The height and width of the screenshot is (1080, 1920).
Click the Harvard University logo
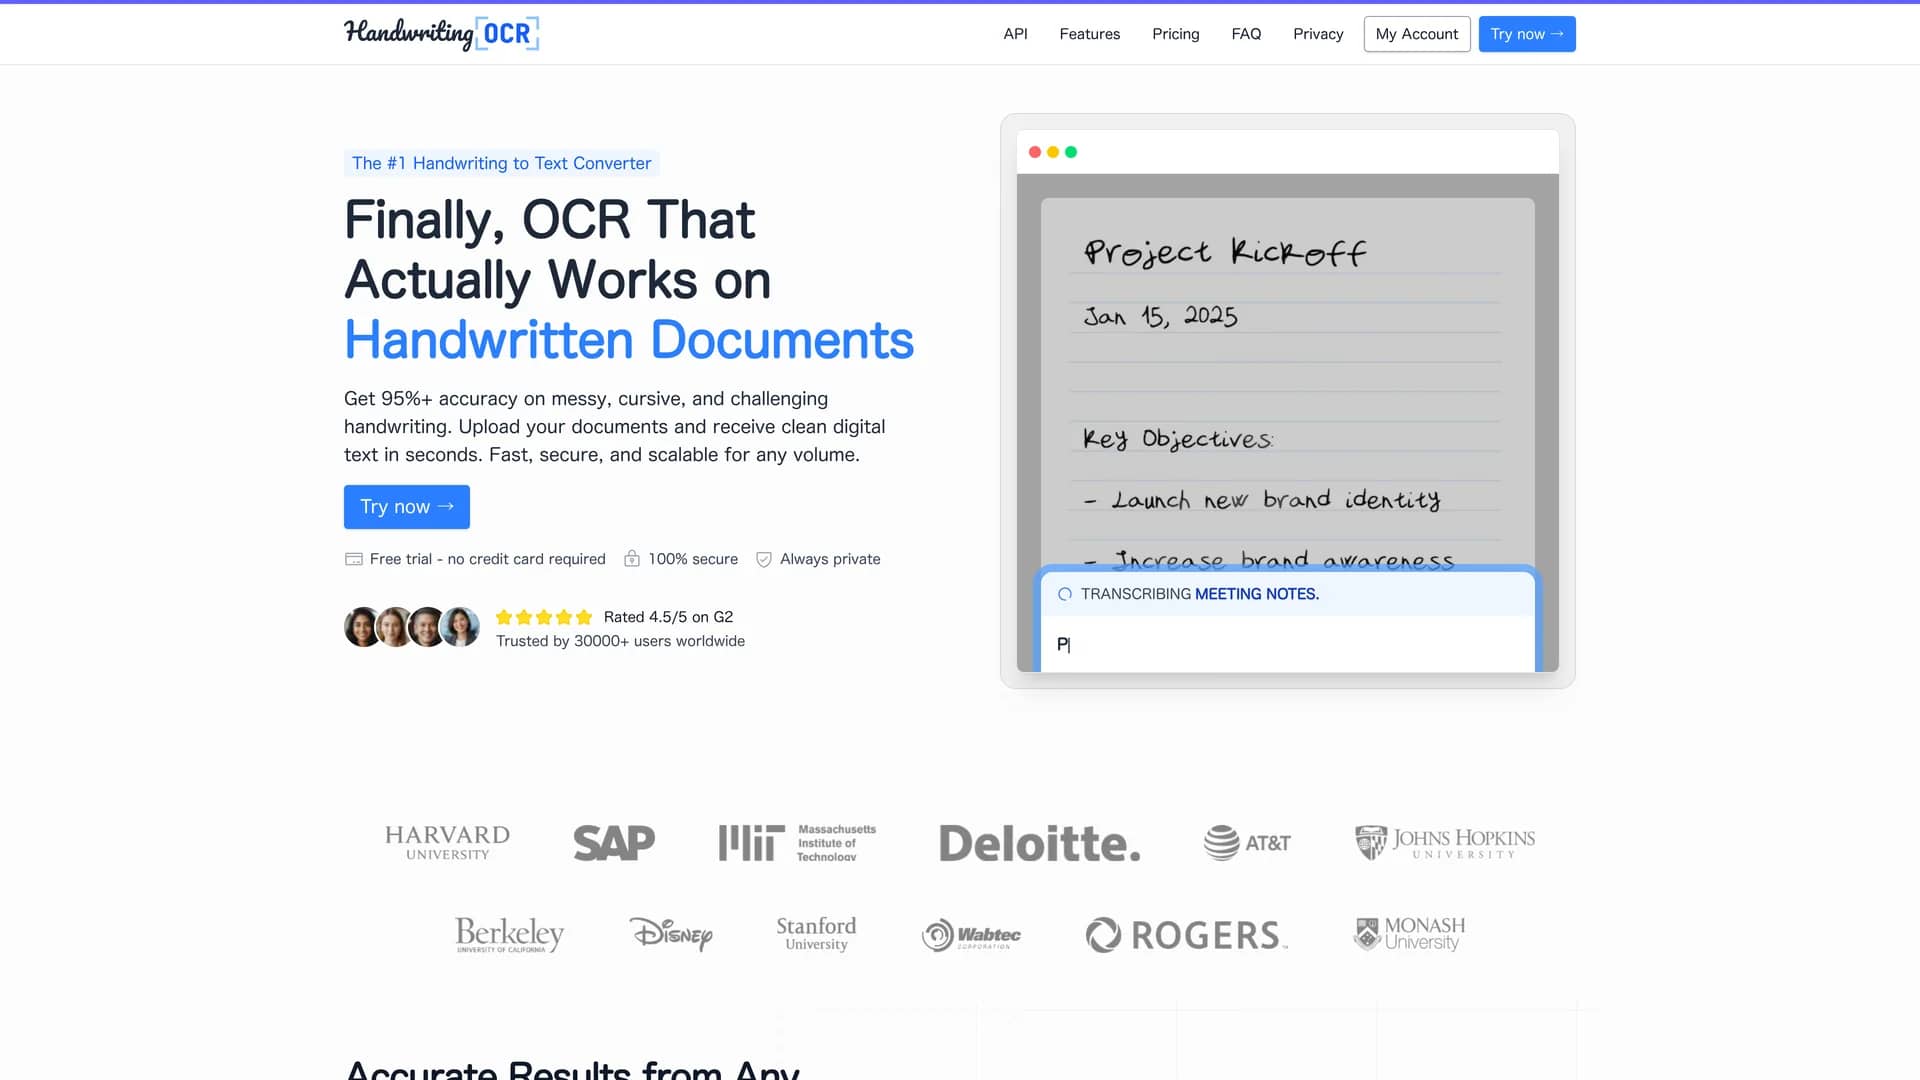(x=447, y=842)
